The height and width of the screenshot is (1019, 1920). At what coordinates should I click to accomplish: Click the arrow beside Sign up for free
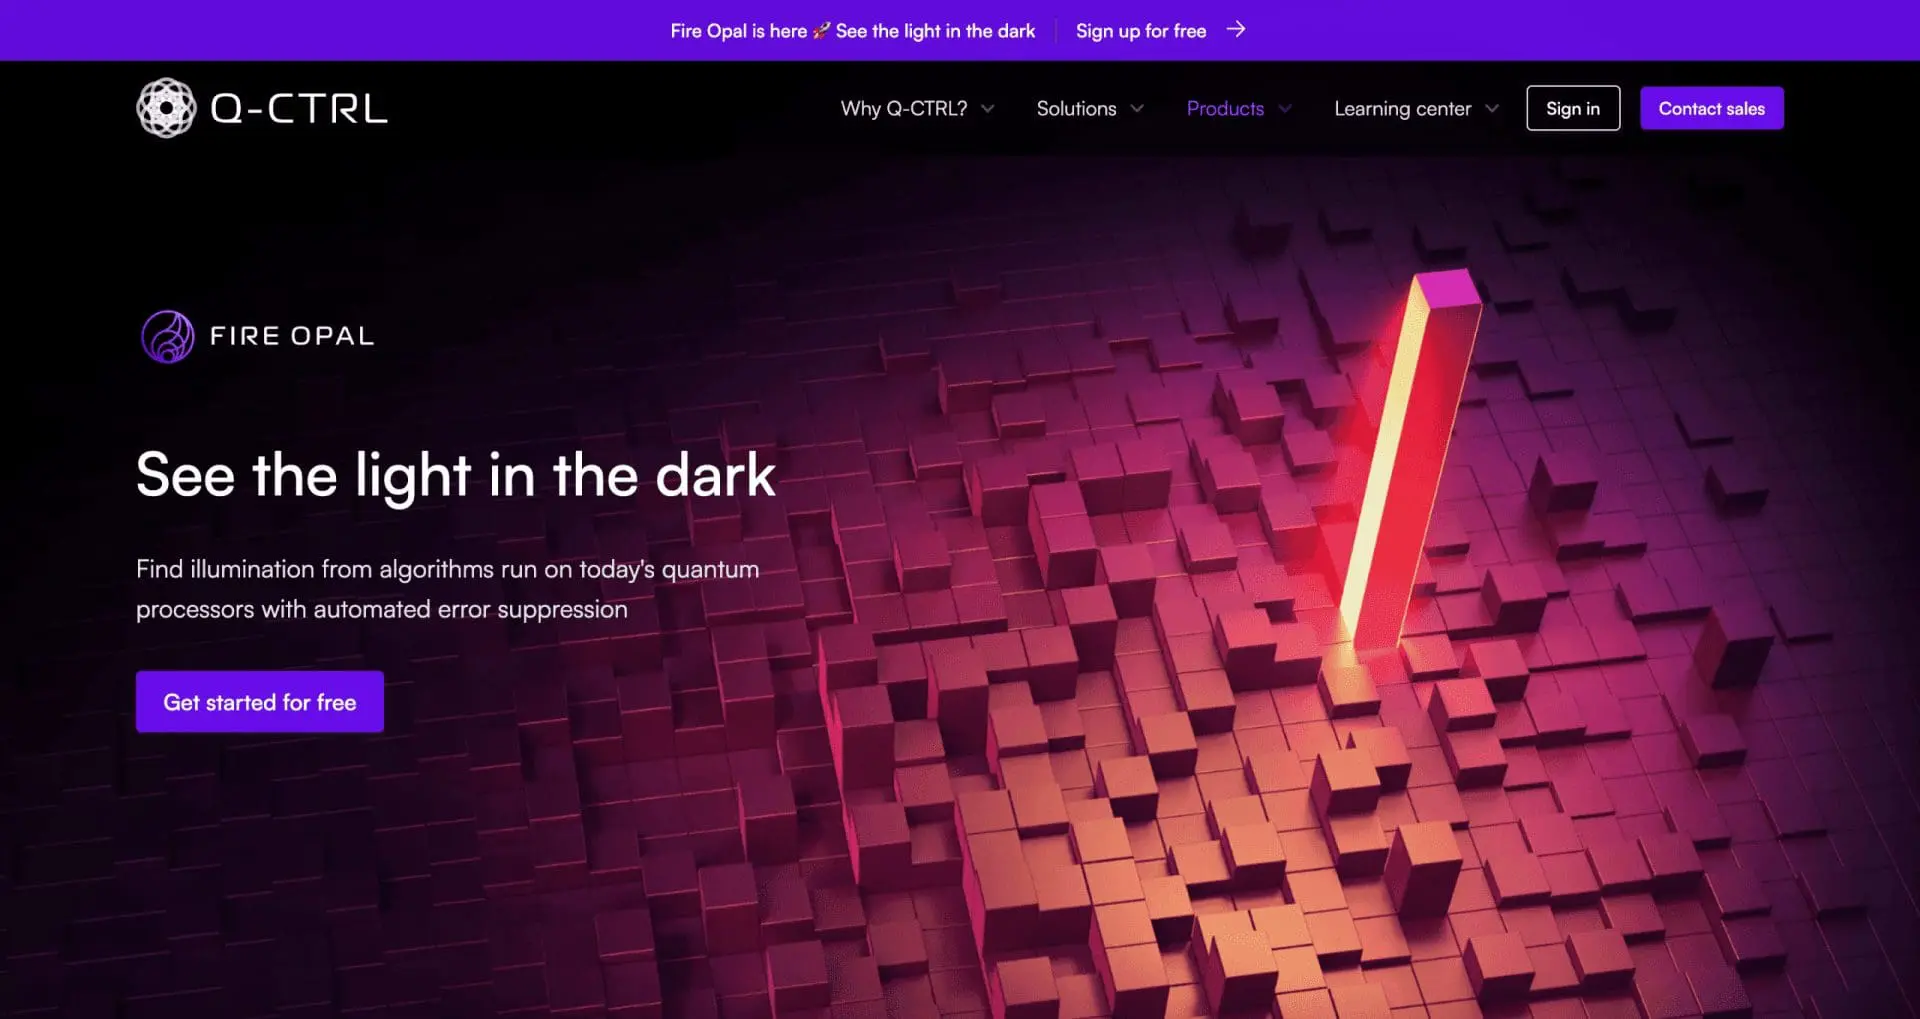1236,30
